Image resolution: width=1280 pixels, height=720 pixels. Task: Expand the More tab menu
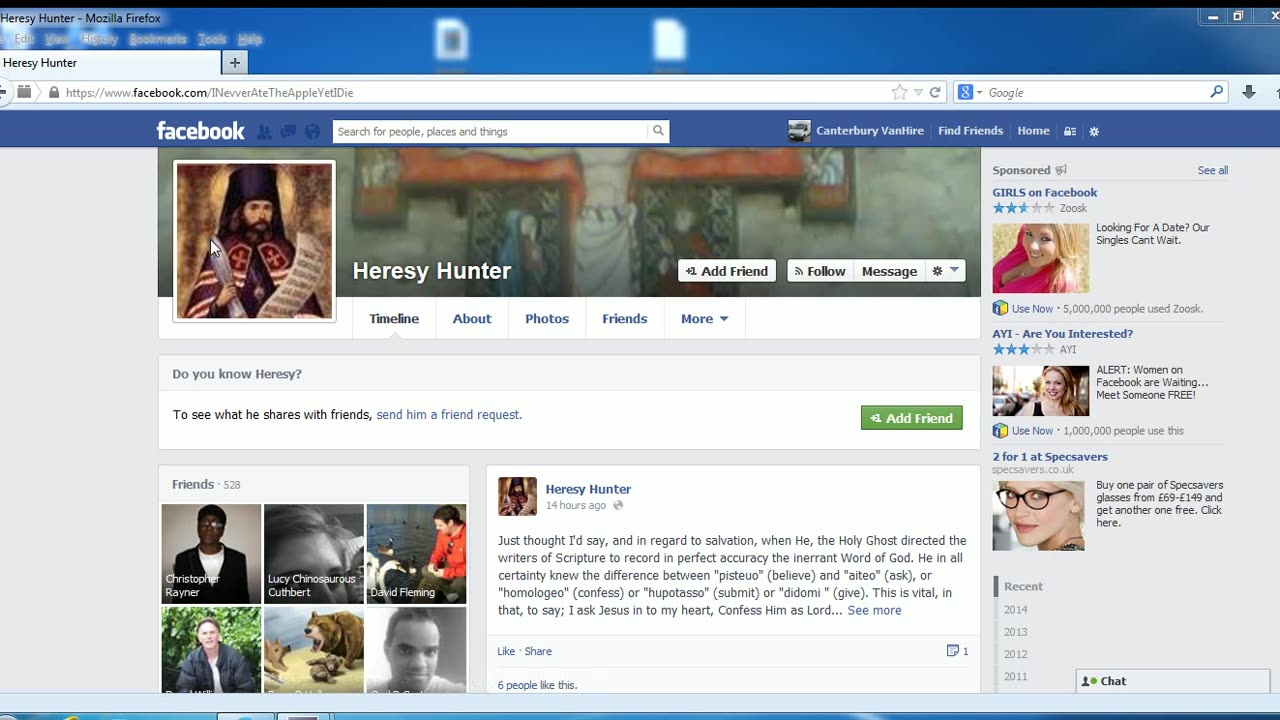(x=705, y=319)
